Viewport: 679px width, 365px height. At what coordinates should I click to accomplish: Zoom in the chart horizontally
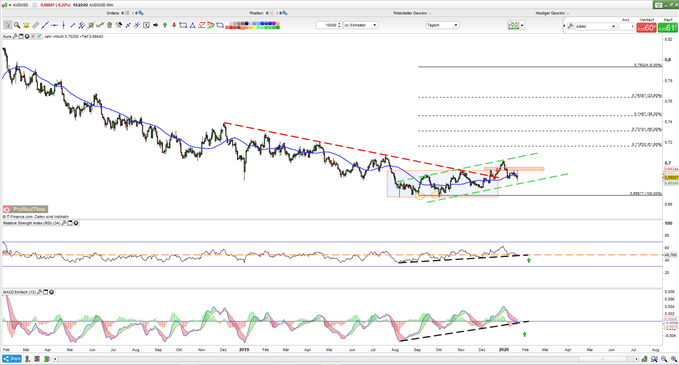(x=674, y=359)
